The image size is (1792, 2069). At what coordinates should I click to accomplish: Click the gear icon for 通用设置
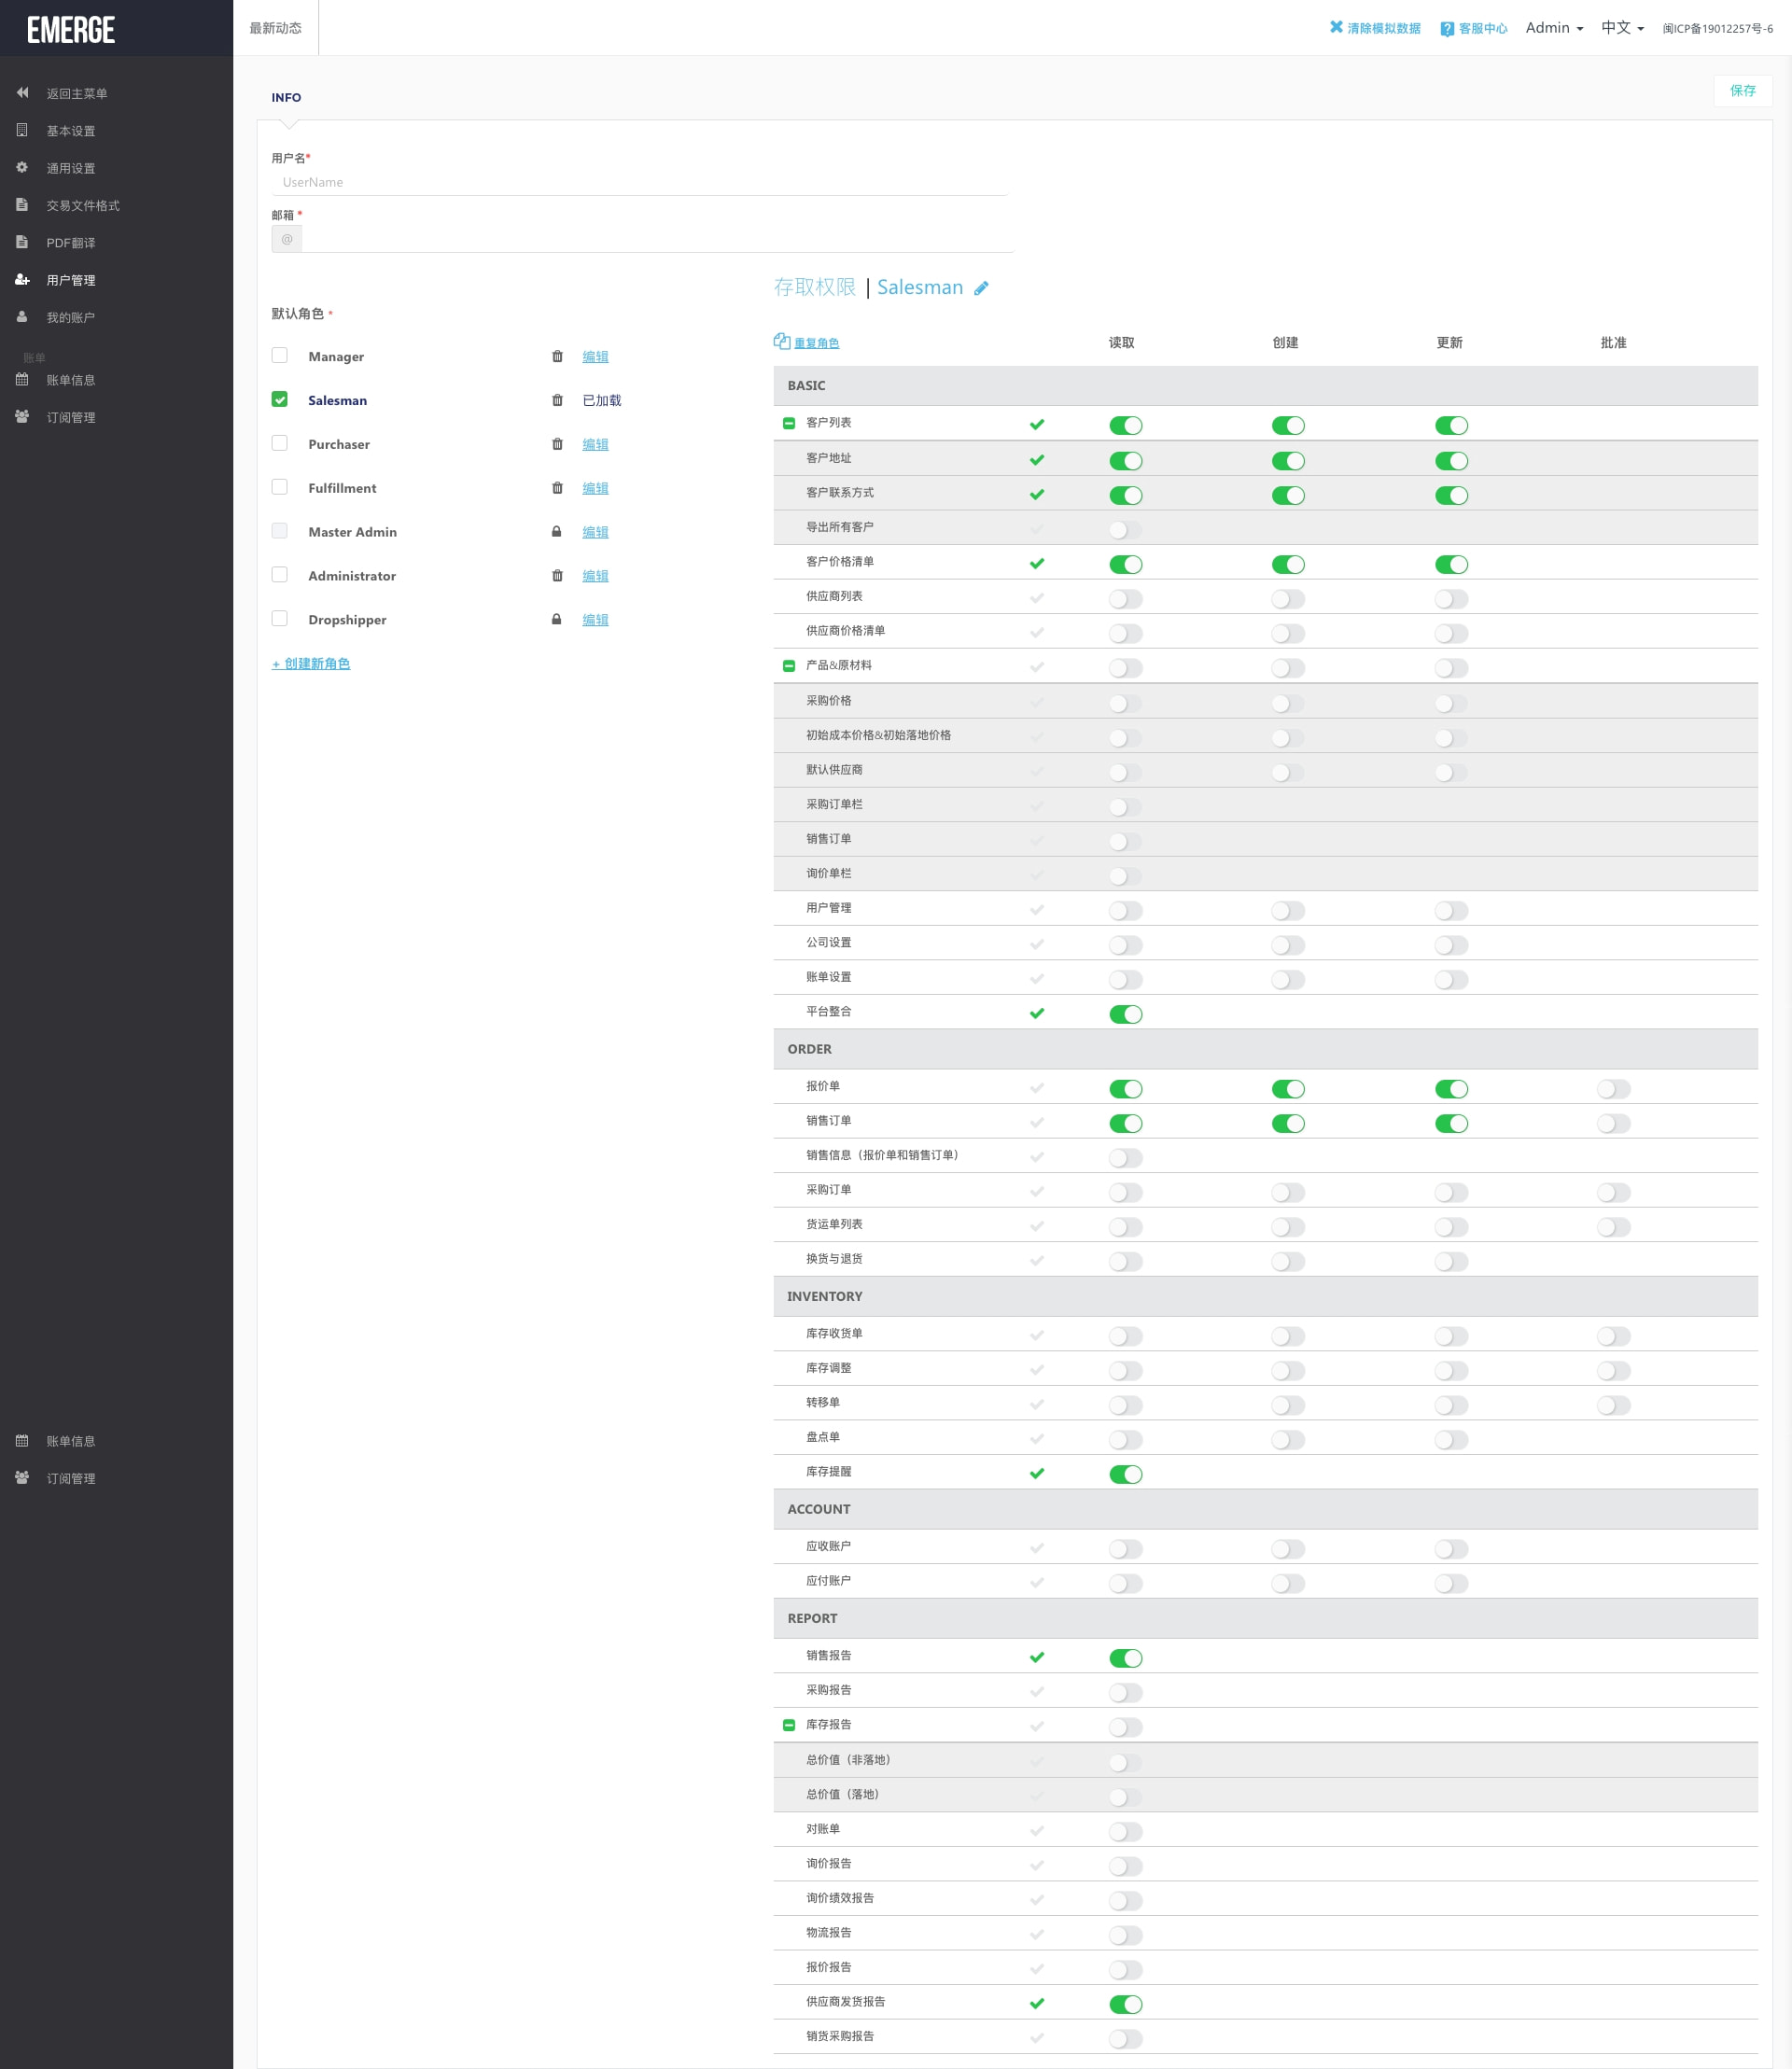click(22, 167)
